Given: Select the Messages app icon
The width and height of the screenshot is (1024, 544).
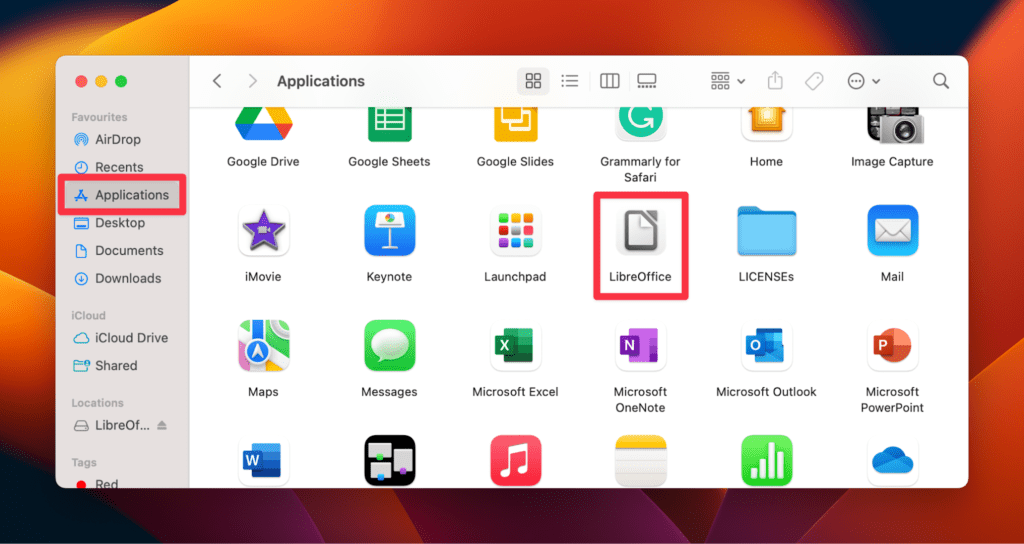Looking at the screenshot, I should point(389,345).
